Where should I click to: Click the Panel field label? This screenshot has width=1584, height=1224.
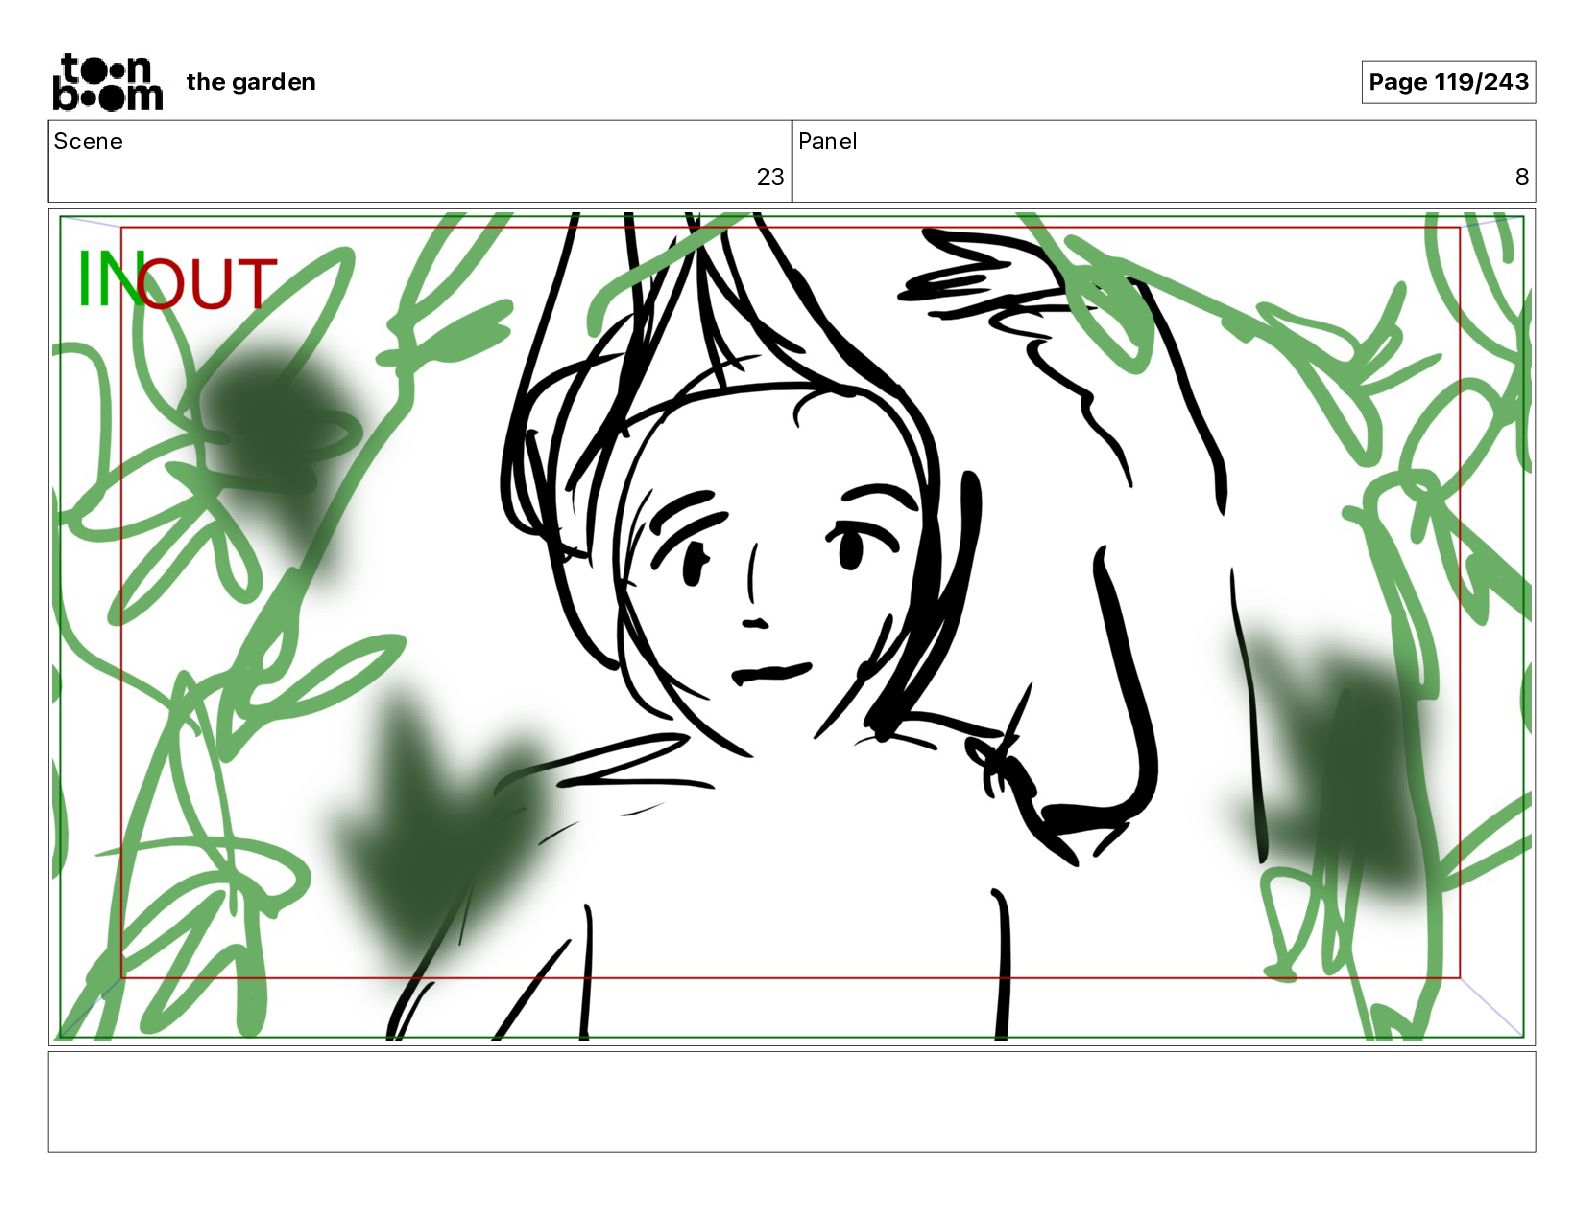(x=827, y=141)
